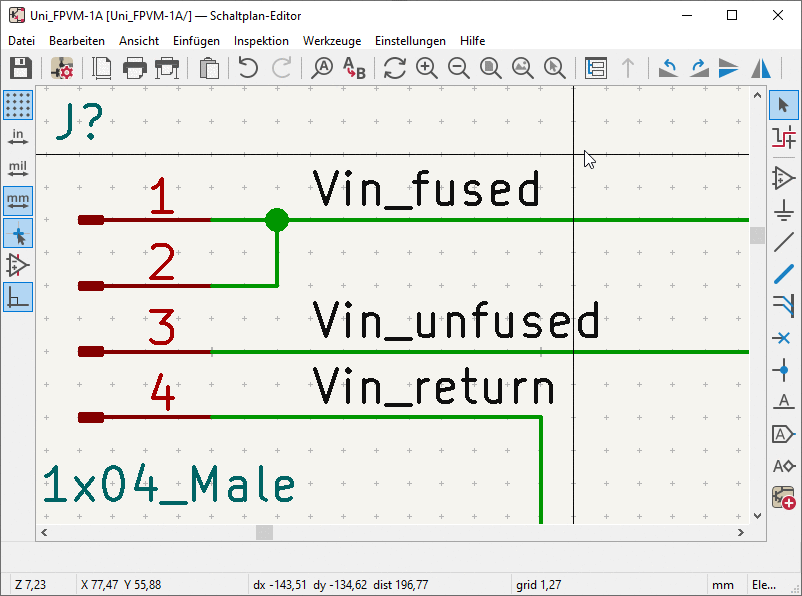802x596 pixels.
Task: Save the schematic with the floppy disk icon
Action: [20, 68]
